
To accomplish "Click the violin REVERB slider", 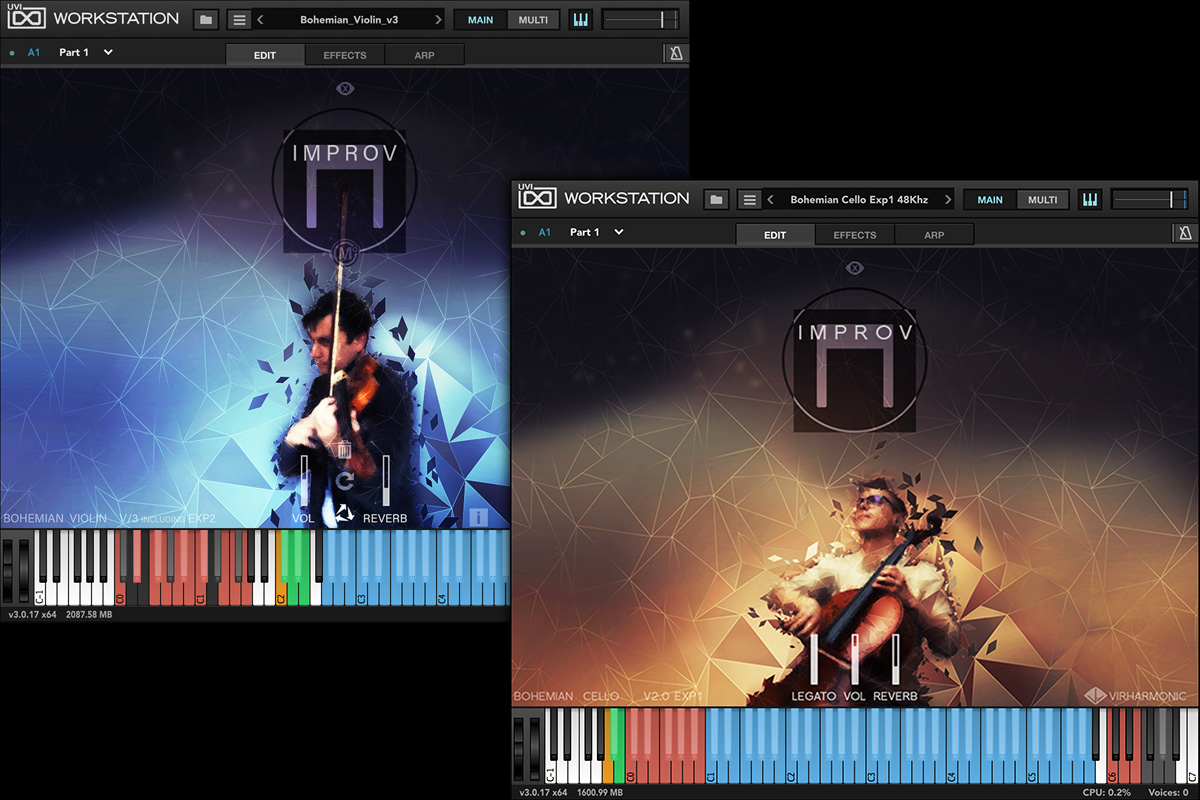I will 385,479.
